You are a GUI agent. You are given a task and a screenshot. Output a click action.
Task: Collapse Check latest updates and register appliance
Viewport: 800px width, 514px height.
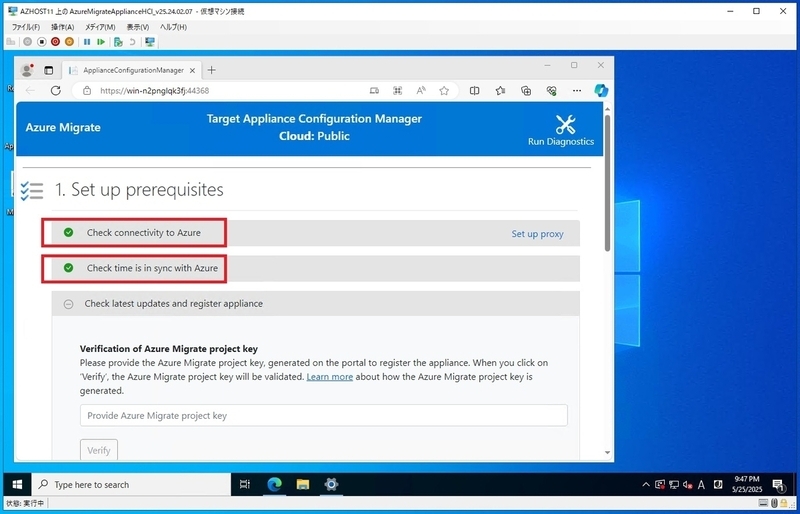point(315,304)
